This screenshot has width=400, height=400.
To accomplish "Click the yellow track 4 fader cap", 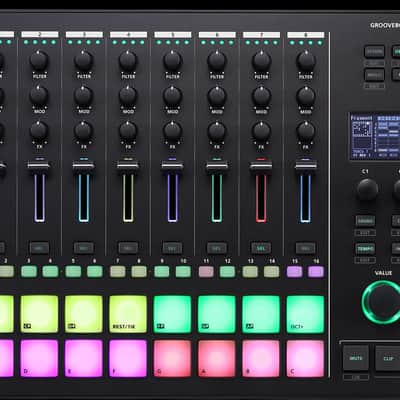I will 128,165.
